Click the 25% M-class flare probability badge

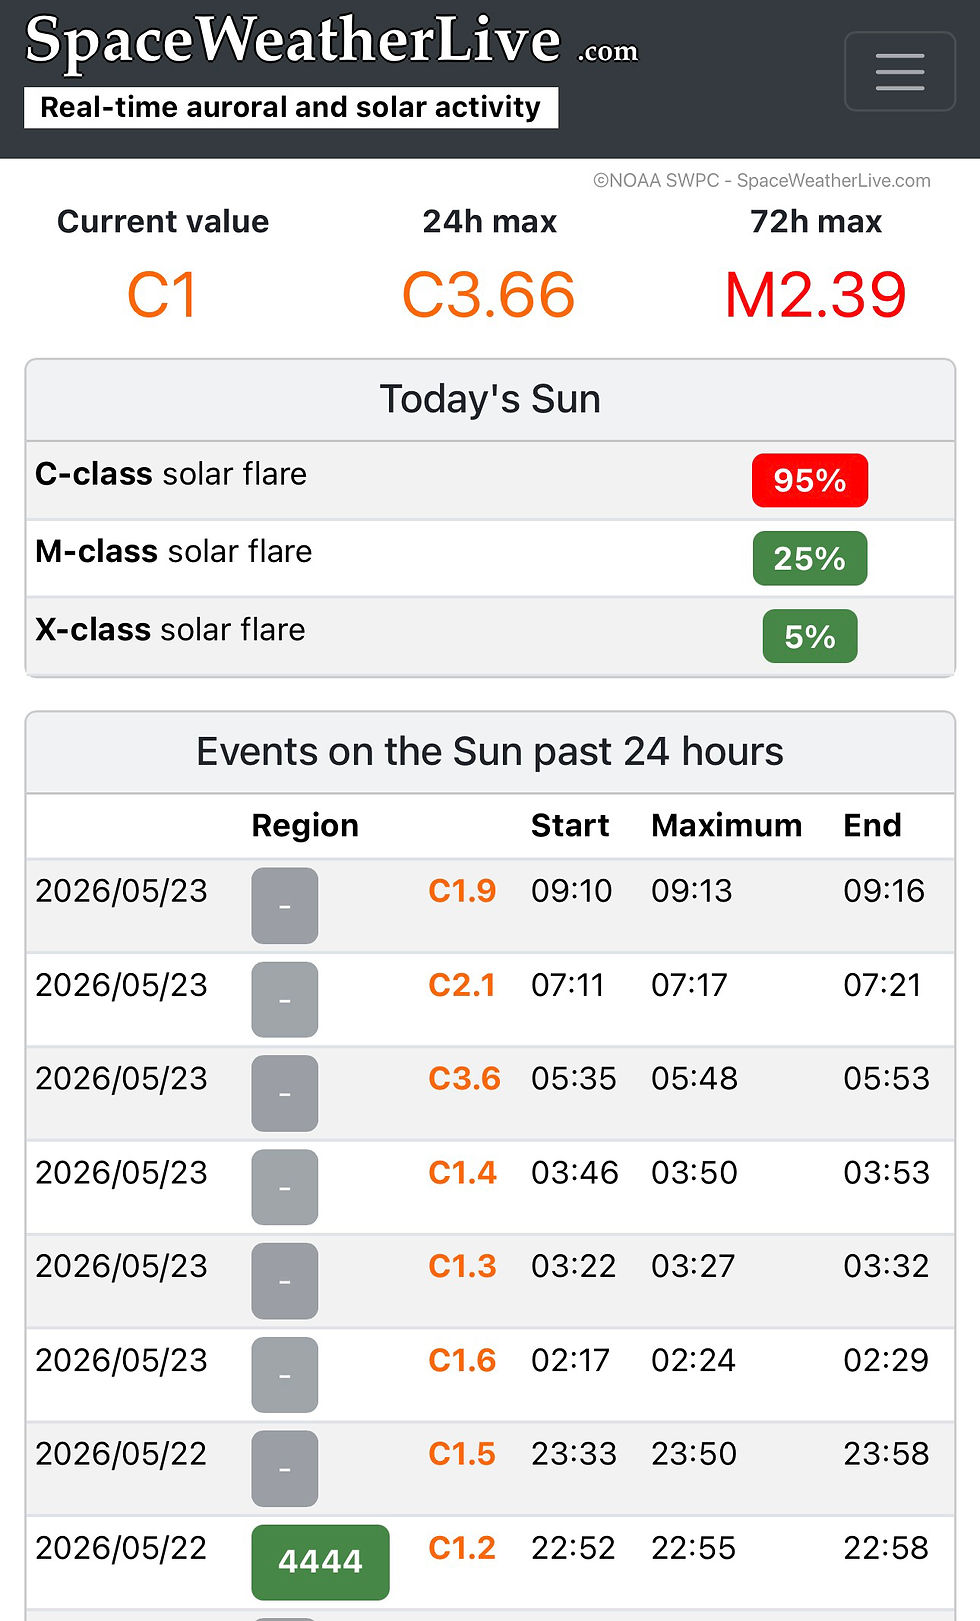pos(810,559)
